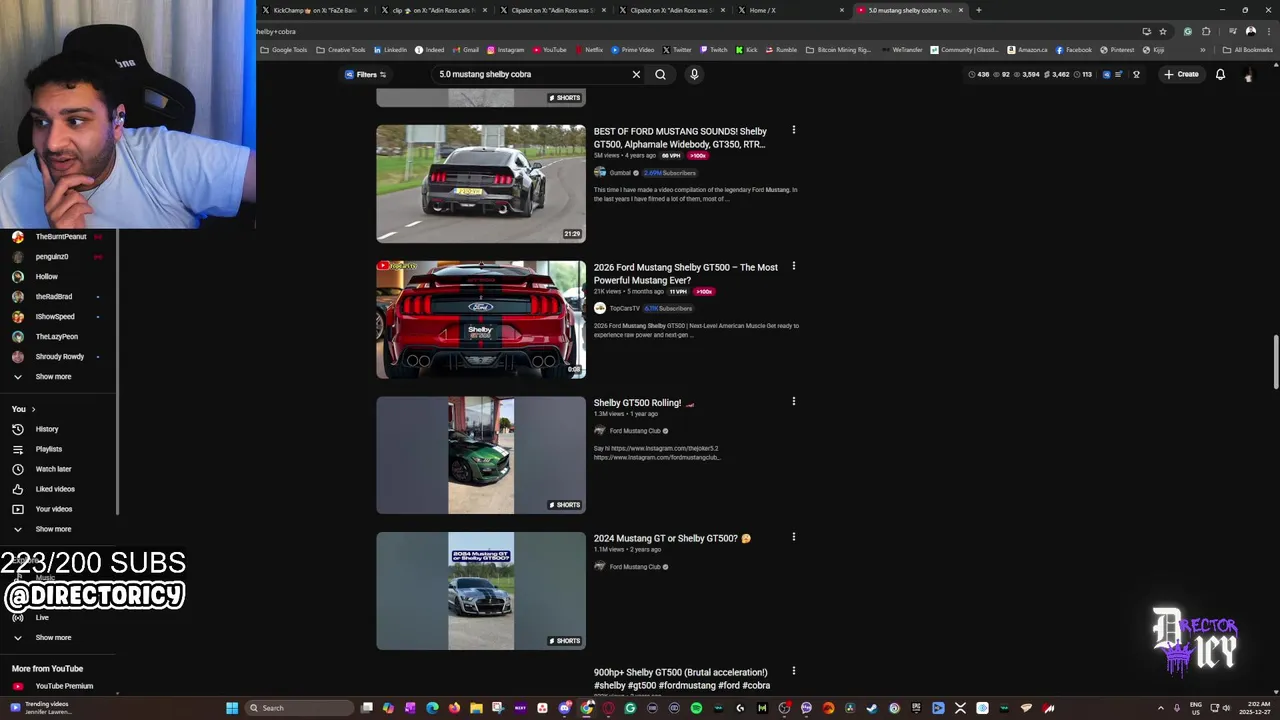The height and width of the screenshot is (720, 1280).
Task: Open theRadBrad subscription
Action: 53,297
